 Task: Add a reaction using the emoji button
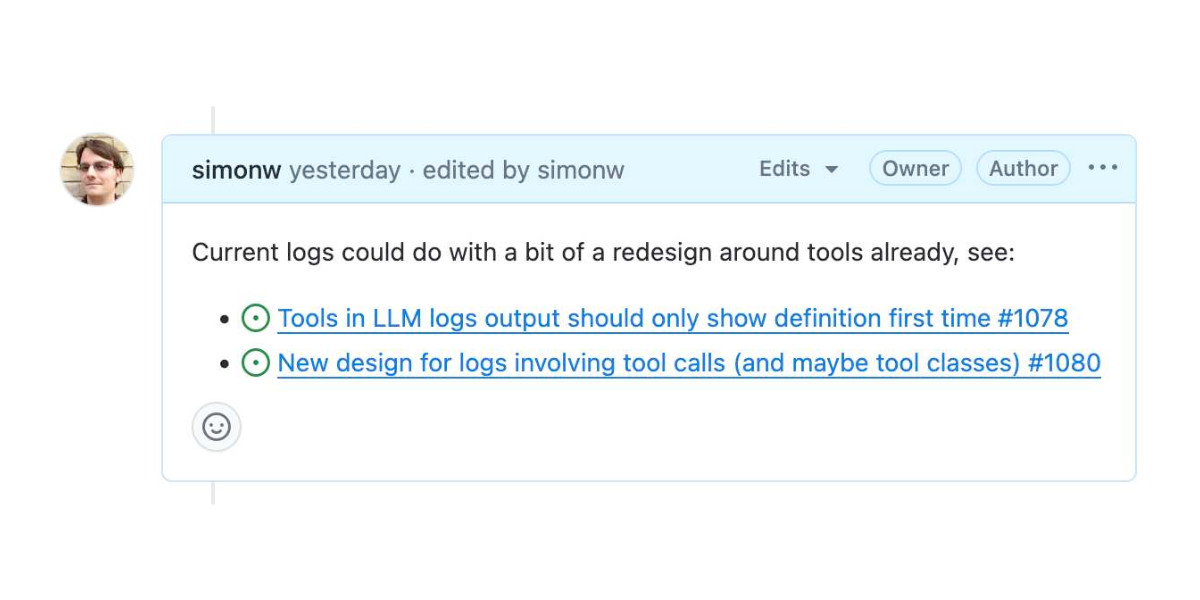216,426
